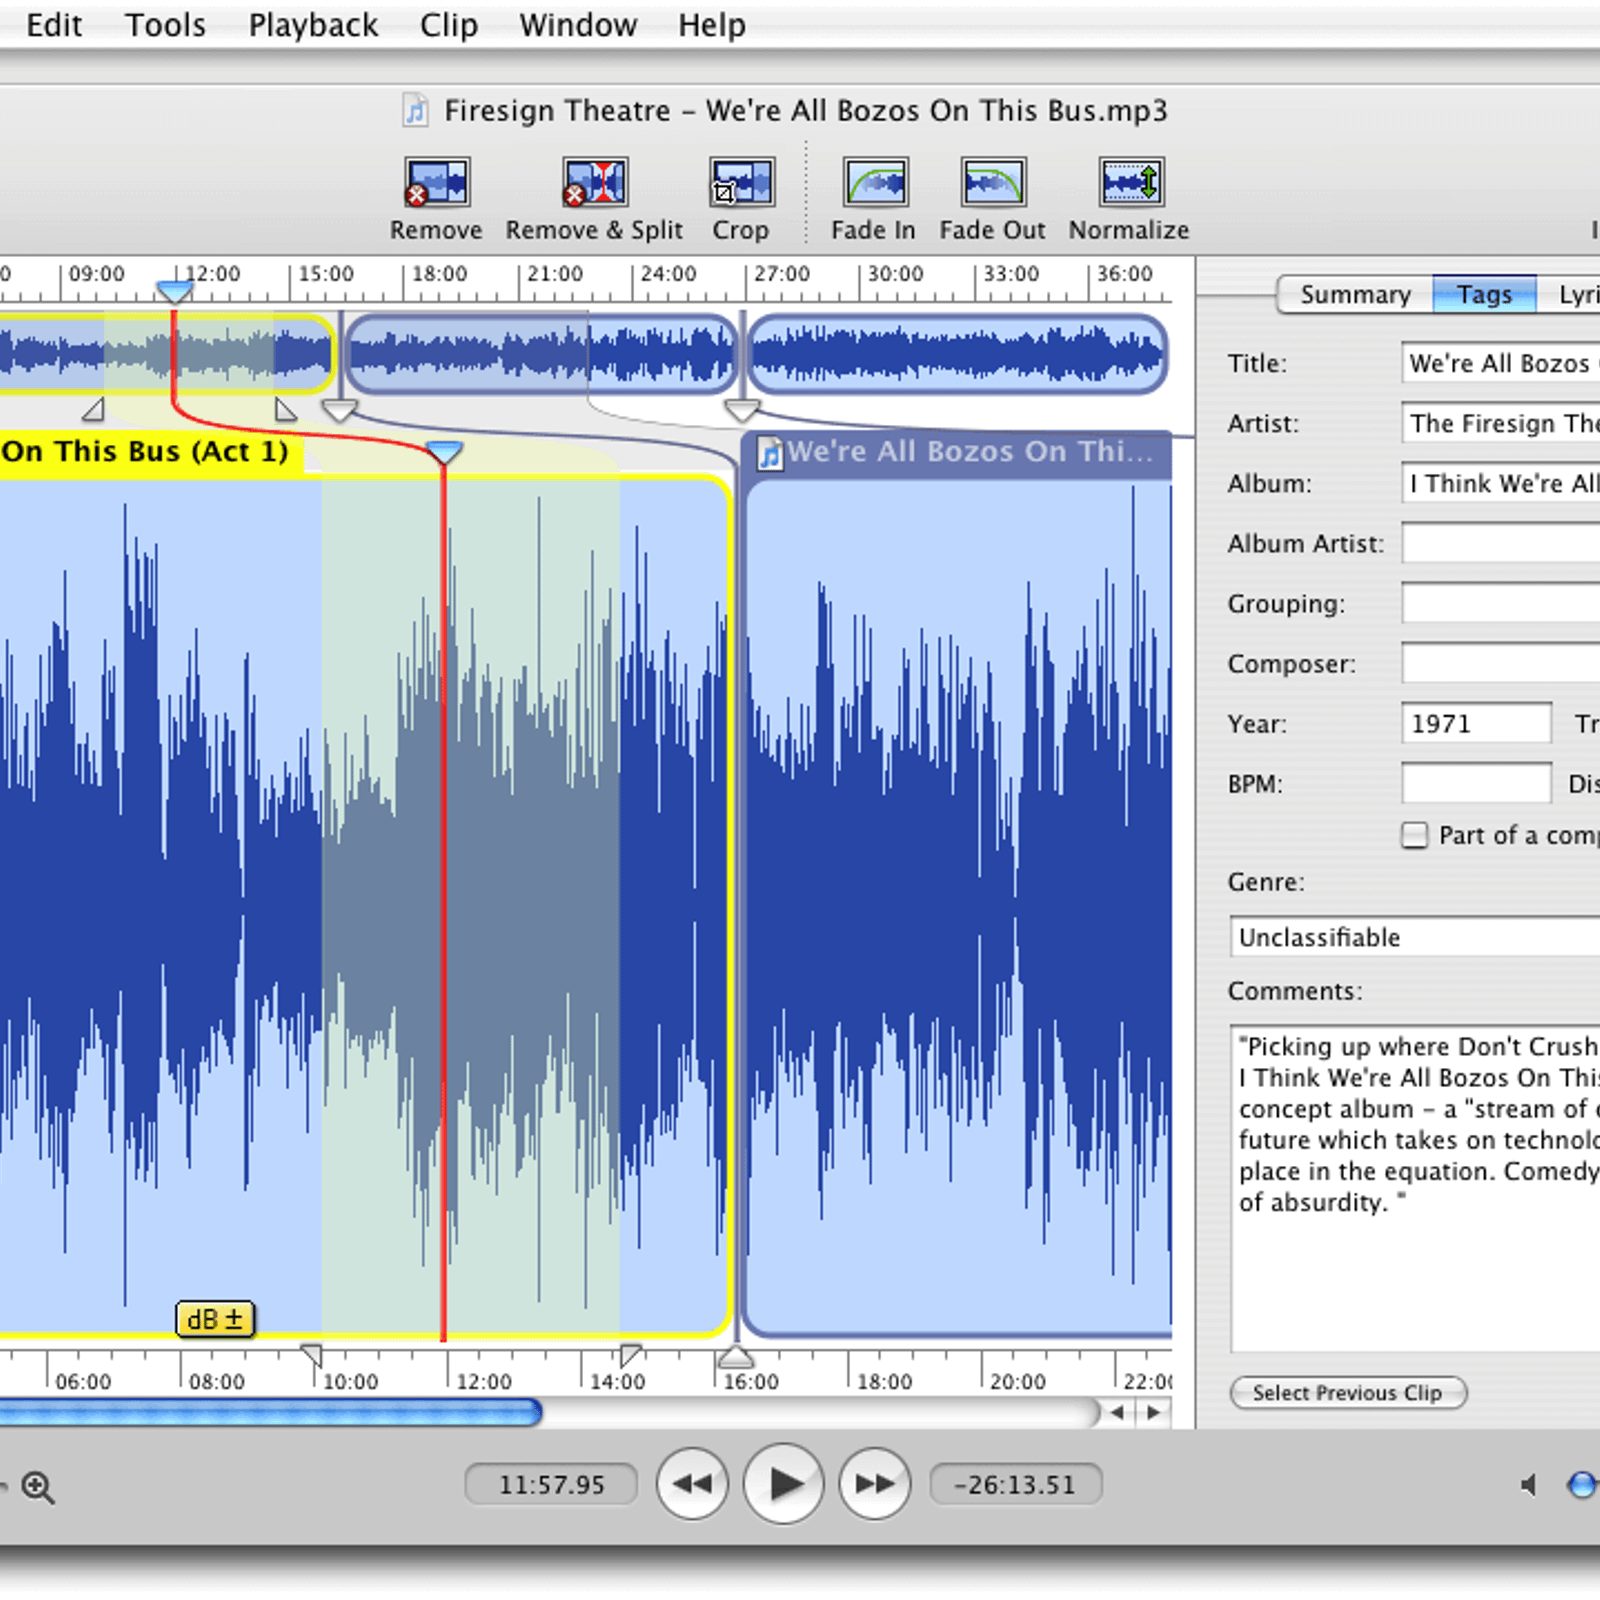Open the Help menu
This screenshot has height=1600, width=1600.
click(x=711, y=25)
